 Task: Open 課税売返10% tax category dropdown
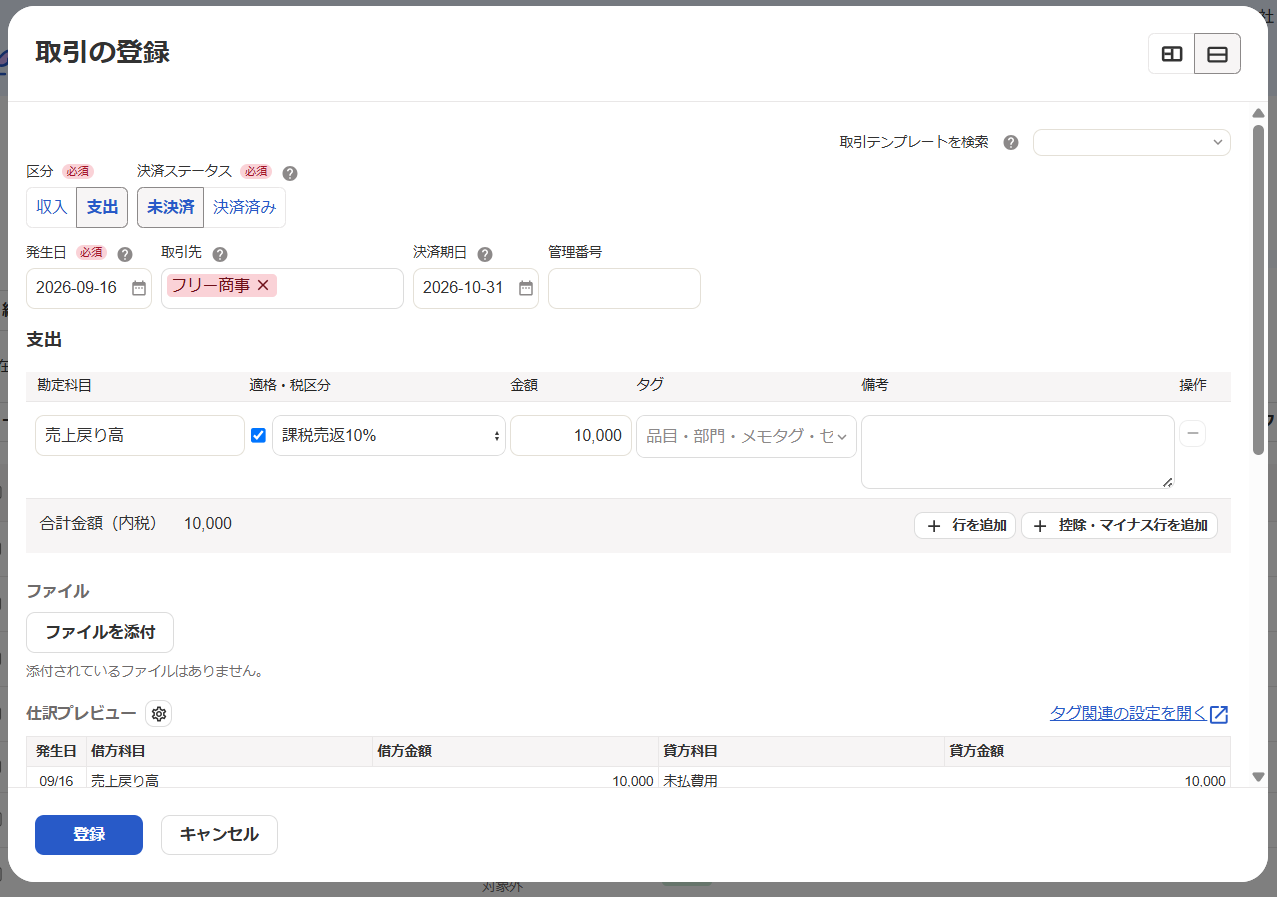point(389,436)
